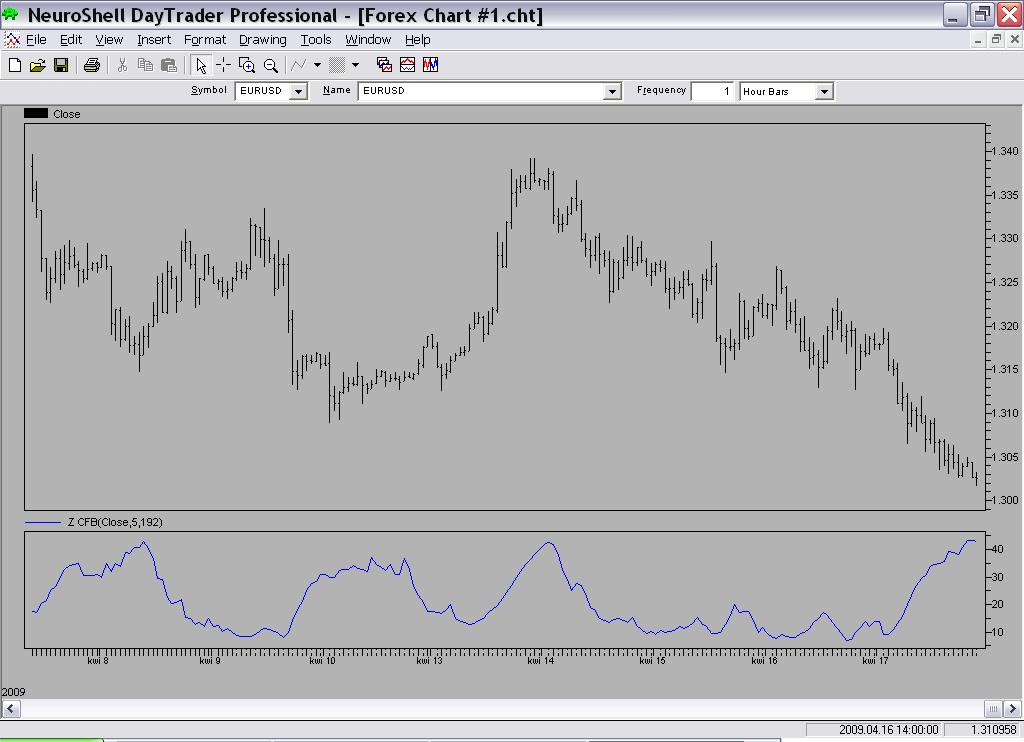The width and height of the screenshot is (1024, 742).
Task: Click the line chart style icon
Action: (299, 65)
